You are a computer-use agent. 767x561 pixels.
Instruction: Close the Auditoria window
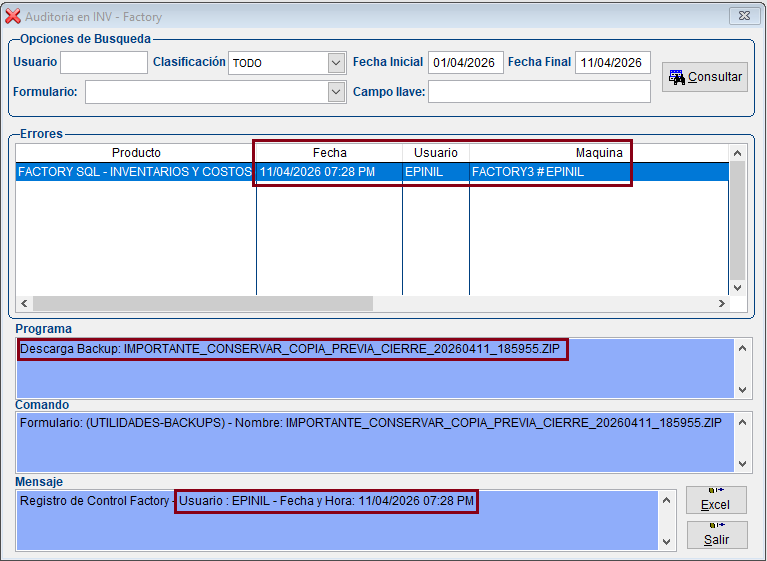tap(742, 16)
